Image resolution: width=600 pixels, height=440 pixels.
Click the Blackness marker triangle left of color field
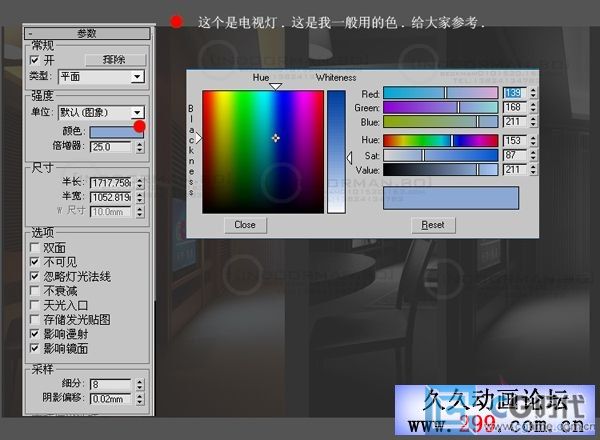(199, 138)
